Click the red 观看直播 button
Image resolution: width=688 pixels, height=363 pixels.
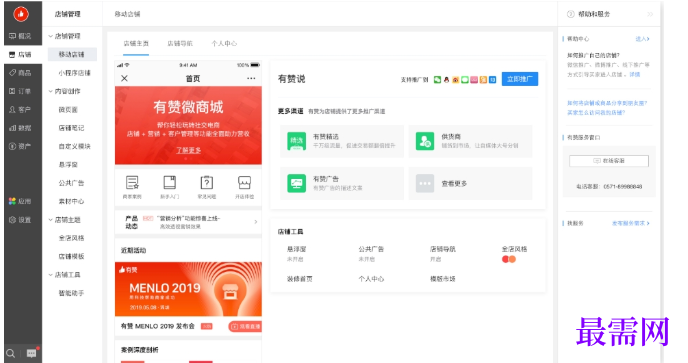point(245,327)
